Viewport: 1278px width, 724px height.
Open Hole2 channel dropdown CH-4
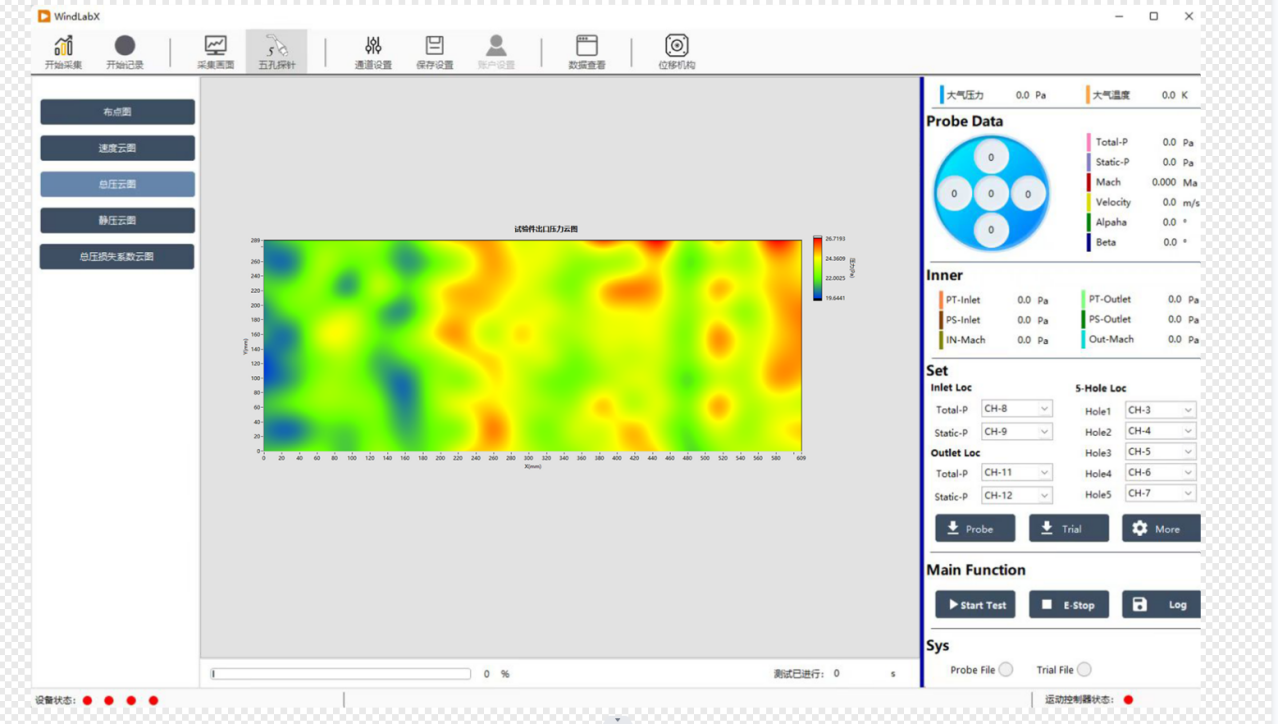point(1160,431)
